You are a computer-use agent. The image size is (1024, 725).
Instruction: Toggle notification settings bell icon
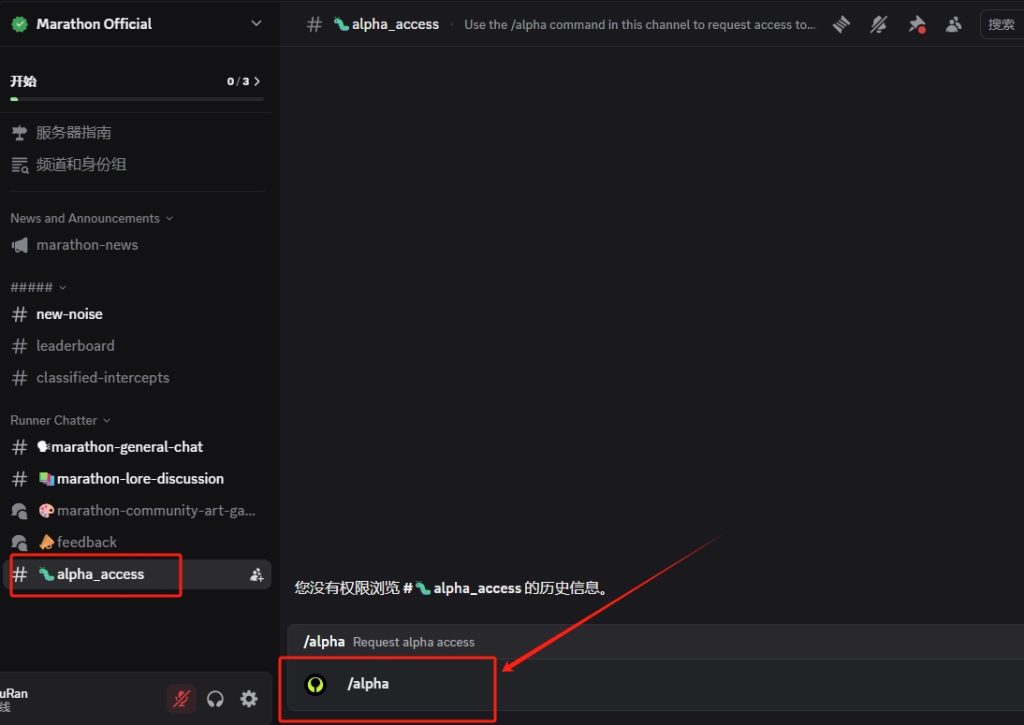pos(878,25)
